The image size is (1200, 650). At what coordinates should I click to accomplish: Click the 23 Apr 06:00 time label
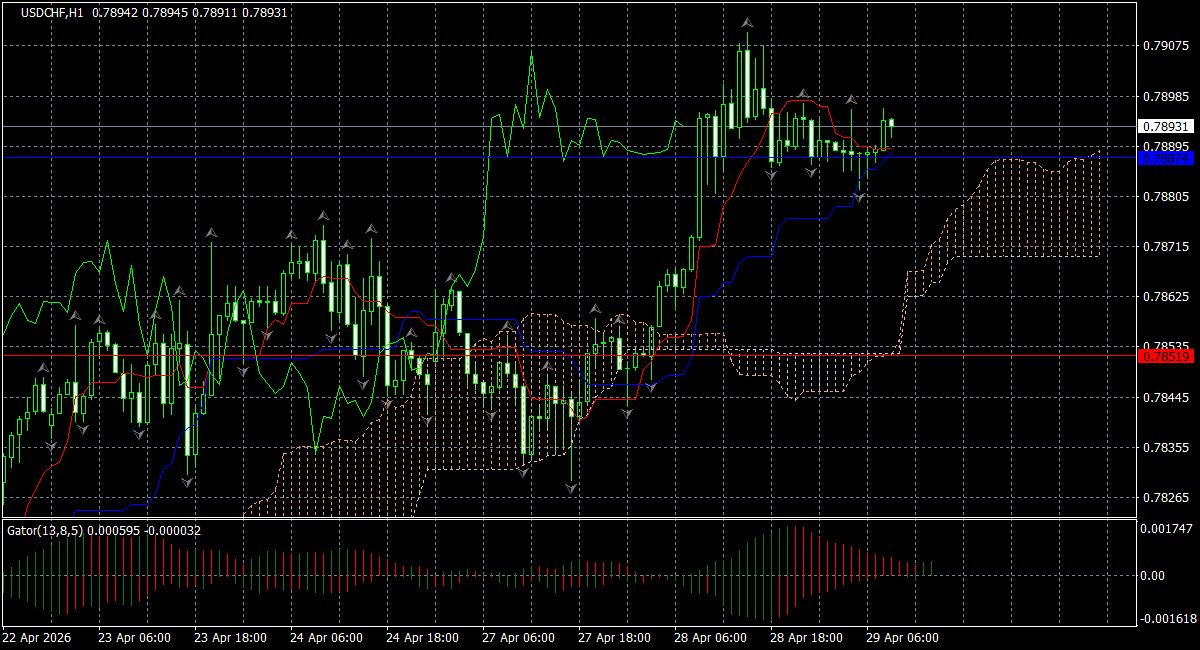133,637
